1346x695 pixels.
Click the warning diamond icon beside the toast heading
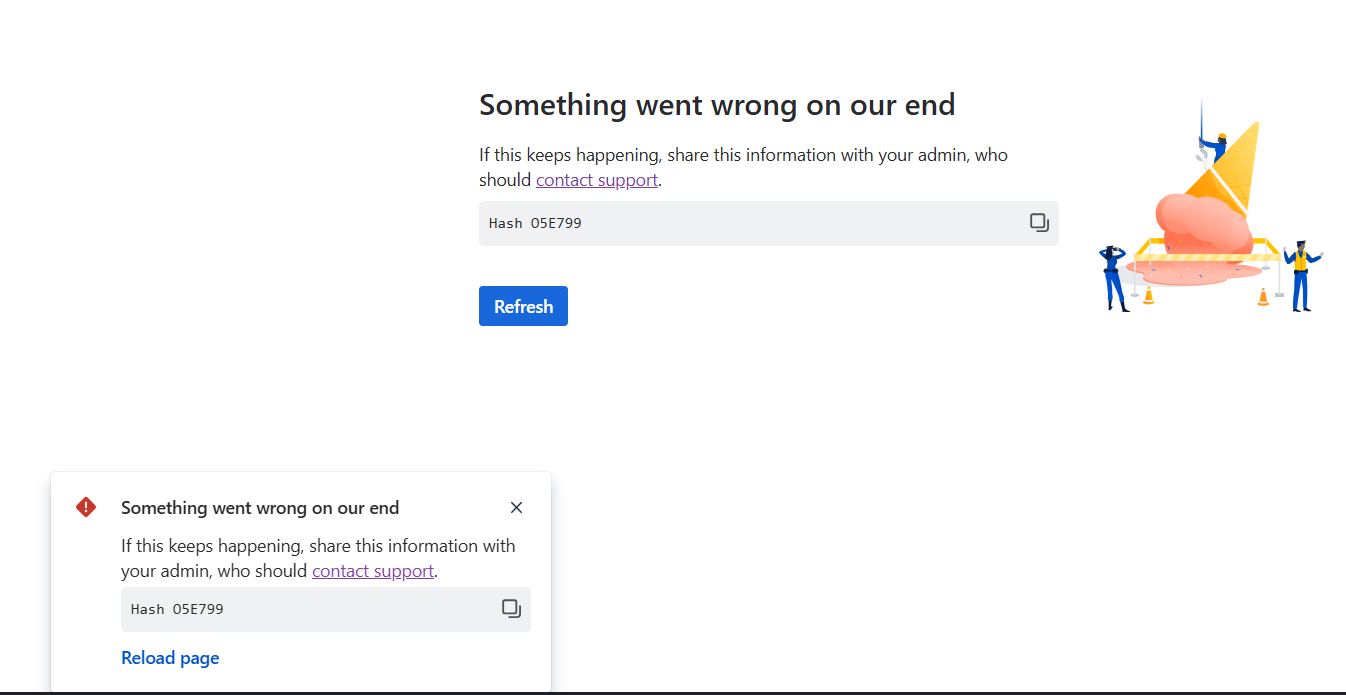pos(86,507)
